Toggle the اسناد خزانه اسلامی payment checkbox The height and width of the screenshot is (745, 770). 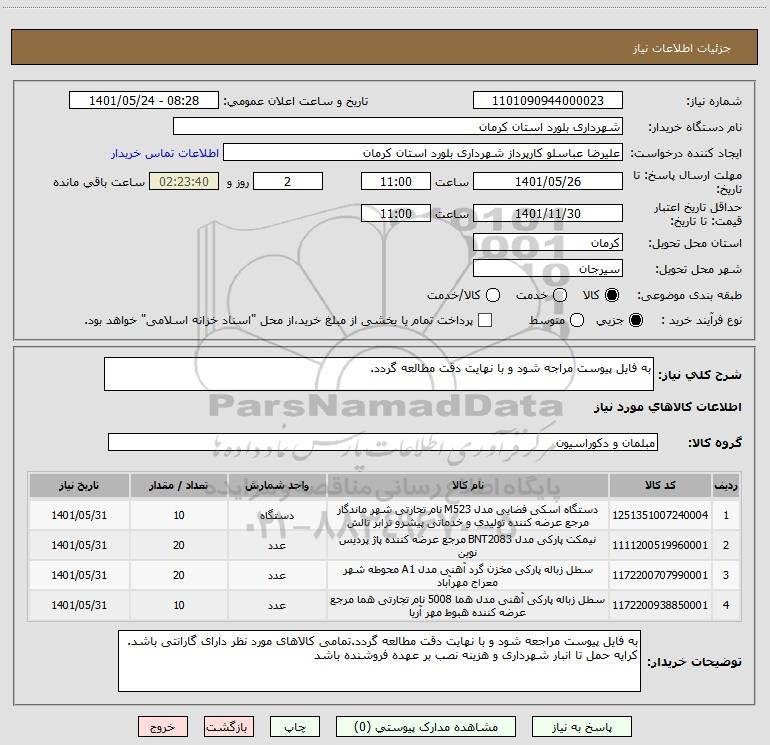485,320
